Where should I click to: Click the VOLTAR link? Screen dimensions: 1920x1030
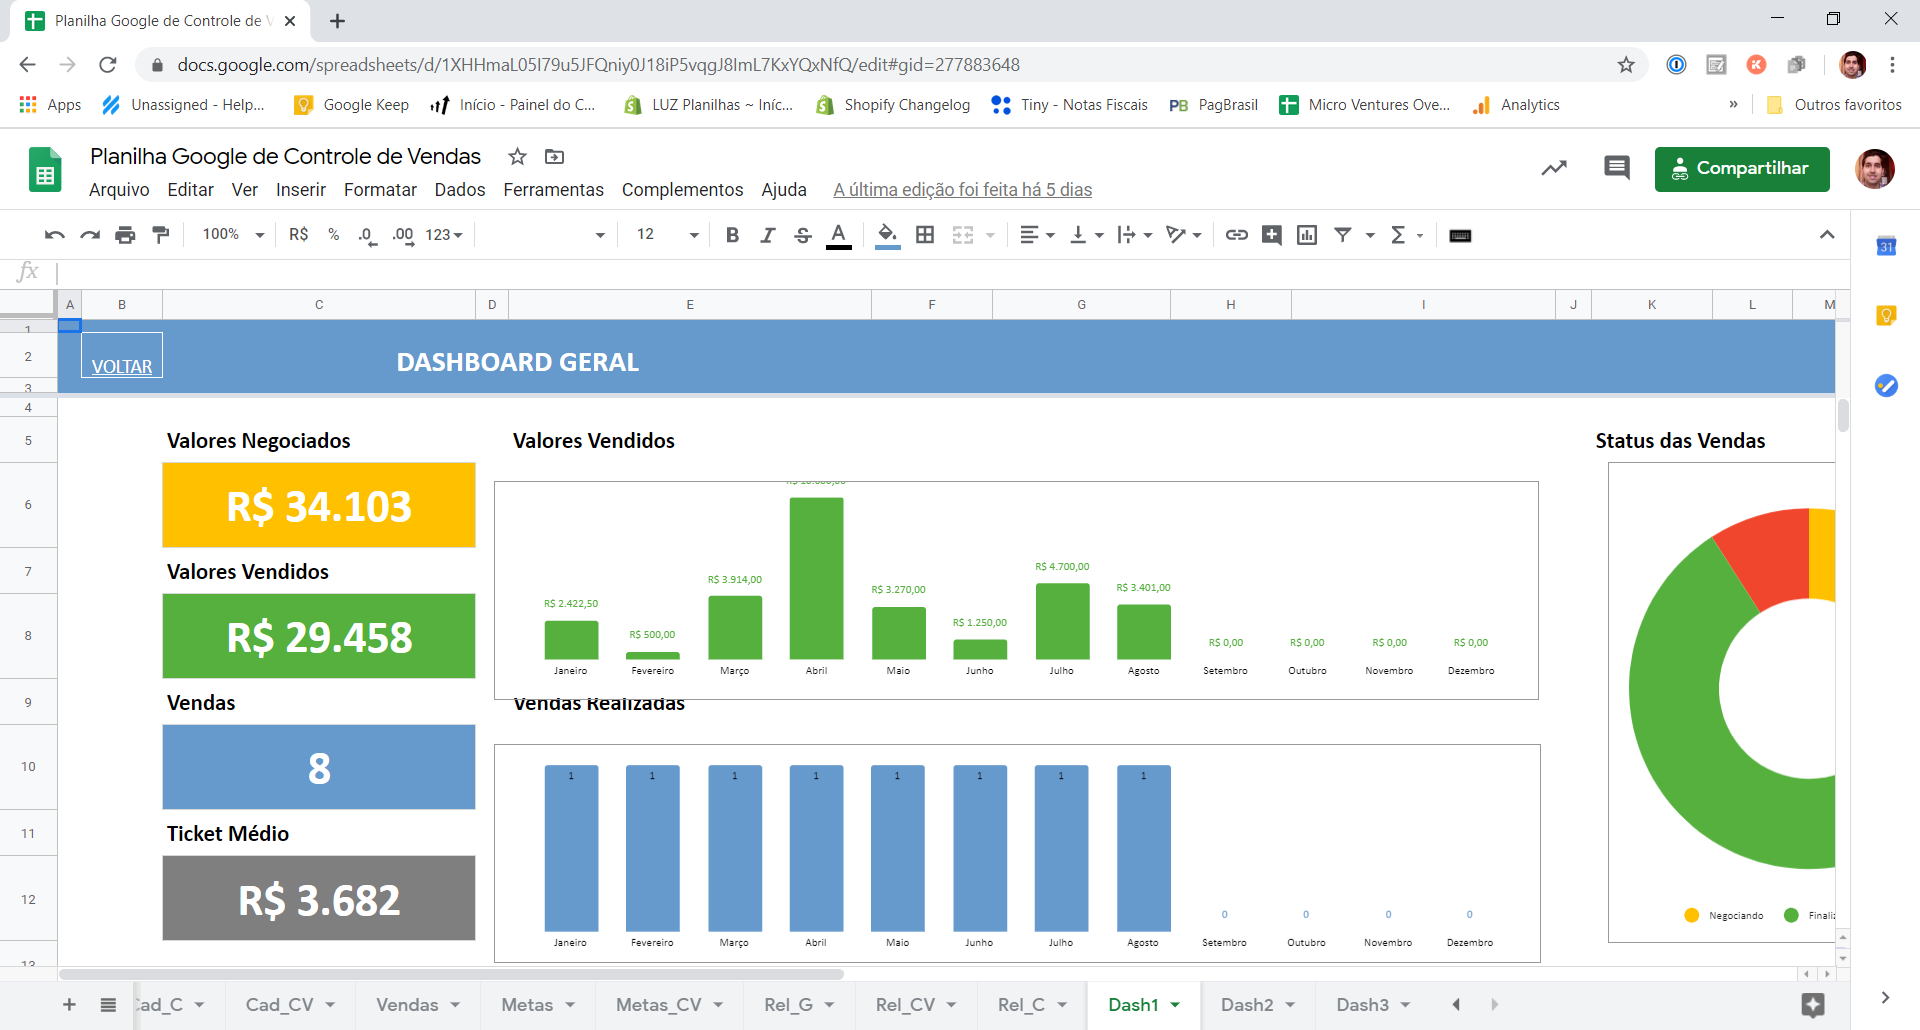(x=122, y=367)
